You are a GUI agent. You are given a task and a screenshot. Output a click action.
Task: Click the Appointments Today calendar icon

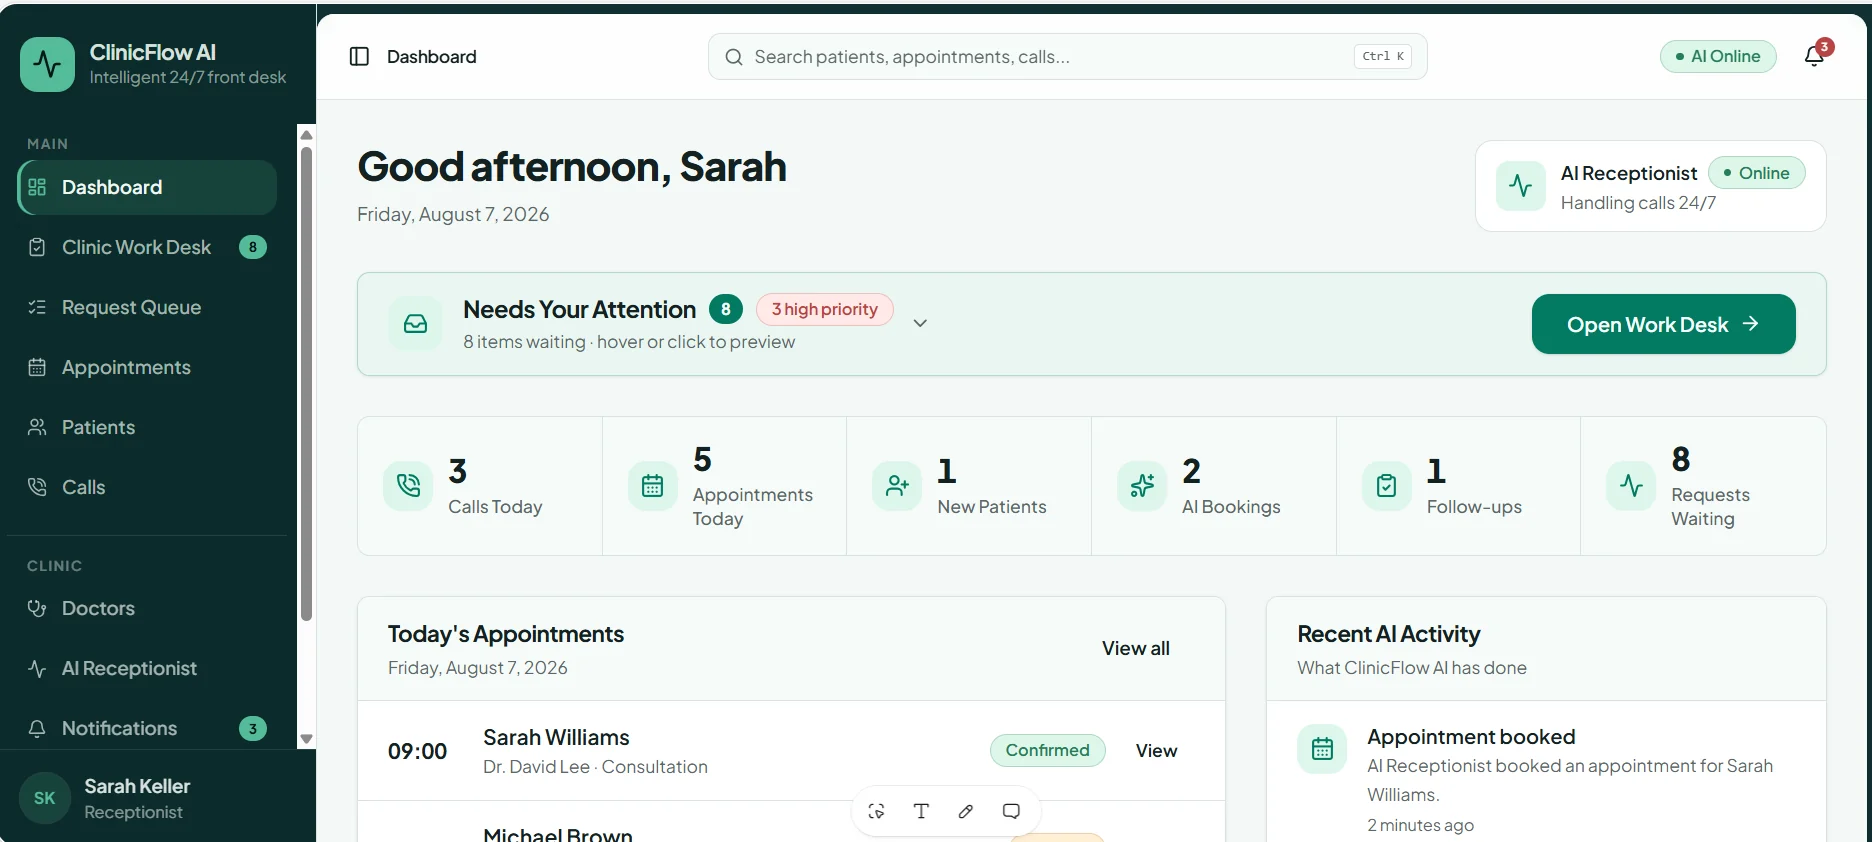tap(652, 486)
